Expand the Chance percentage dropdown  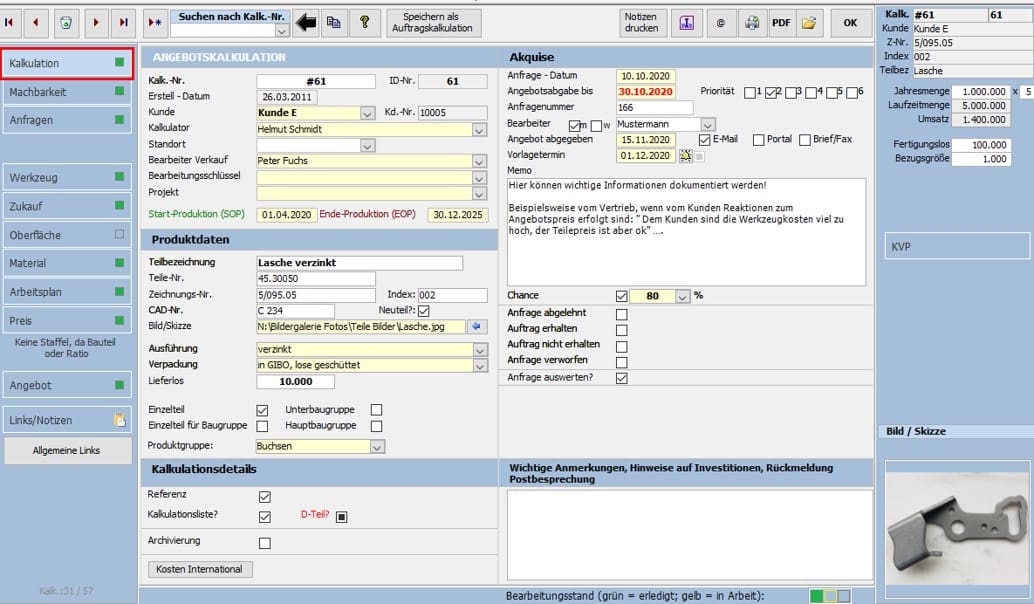(683, 296)
